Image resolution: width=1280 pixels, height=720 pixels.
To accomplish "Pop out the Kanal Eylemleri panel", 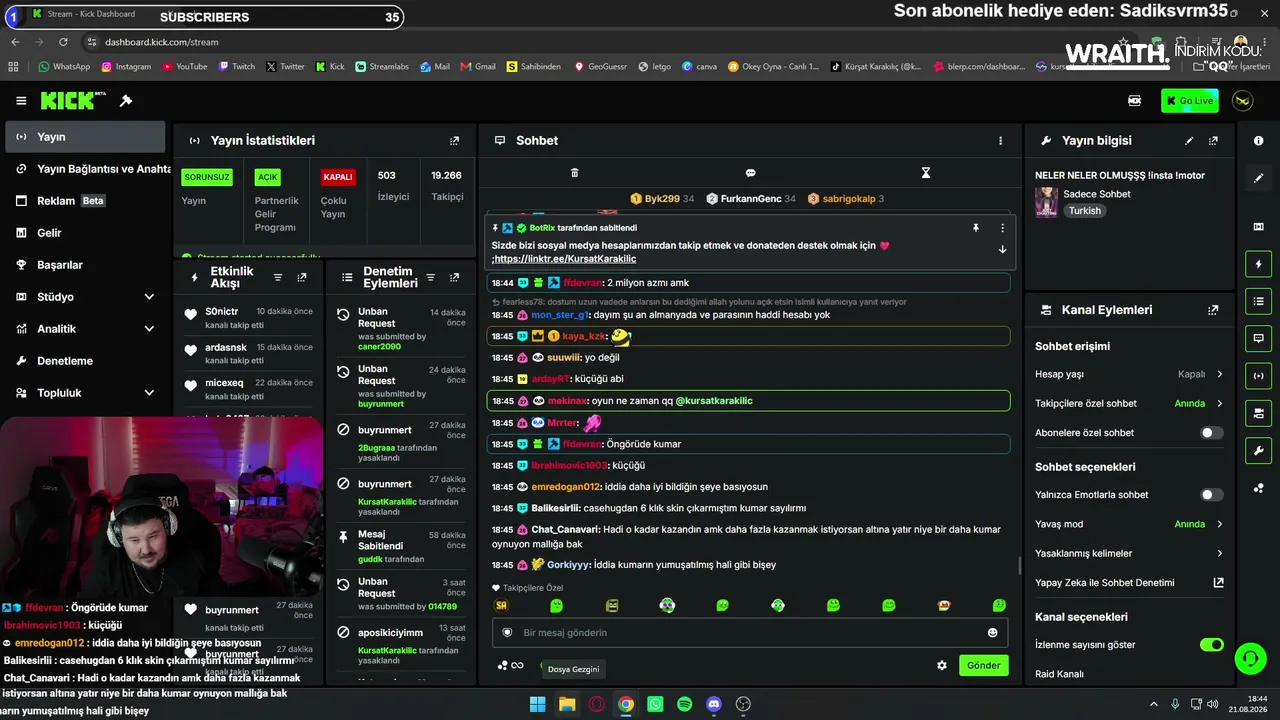I will tap(1213, 310).
